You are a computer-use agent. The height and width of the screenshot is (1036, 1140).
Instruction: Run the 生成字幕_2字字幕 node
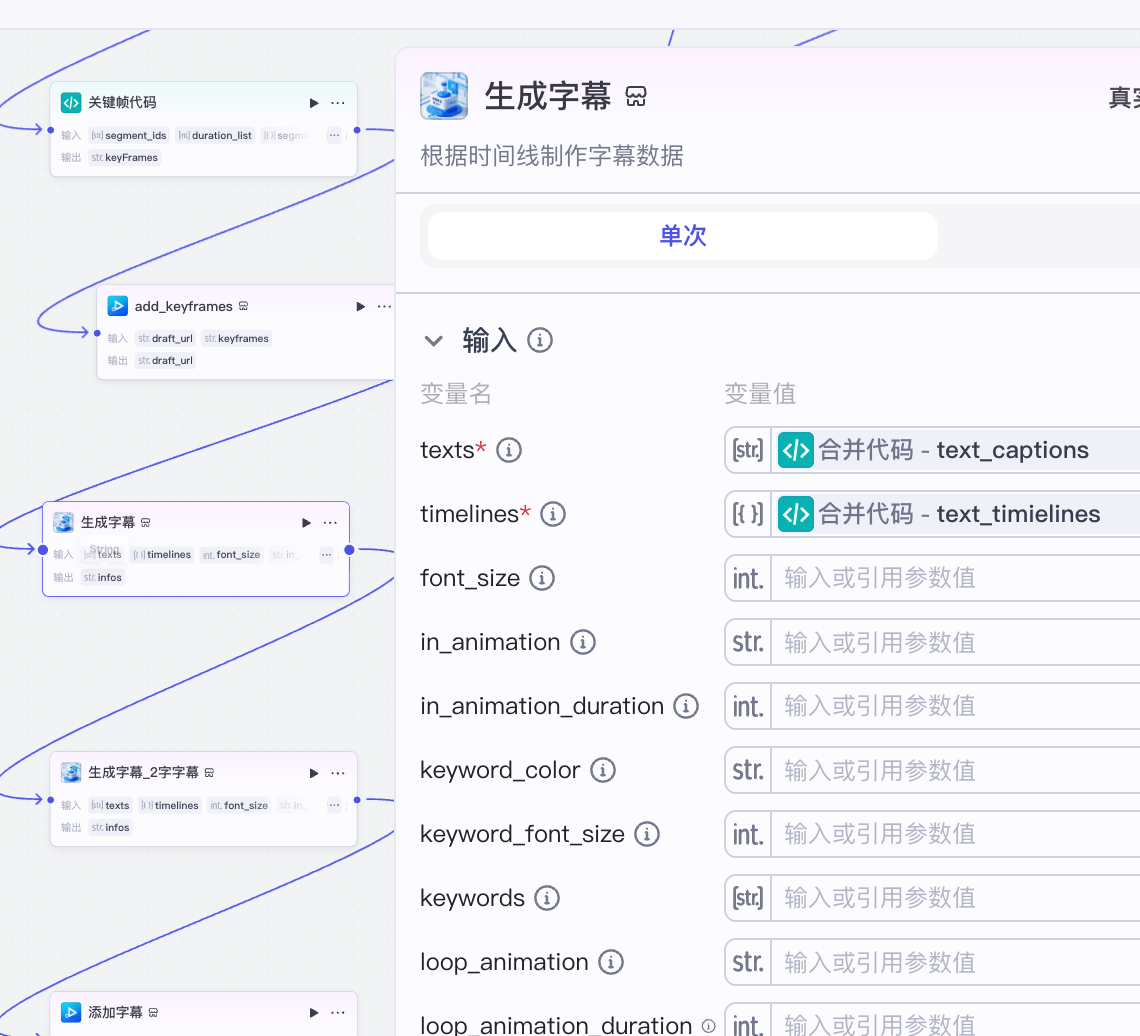[x=314, y=773]
